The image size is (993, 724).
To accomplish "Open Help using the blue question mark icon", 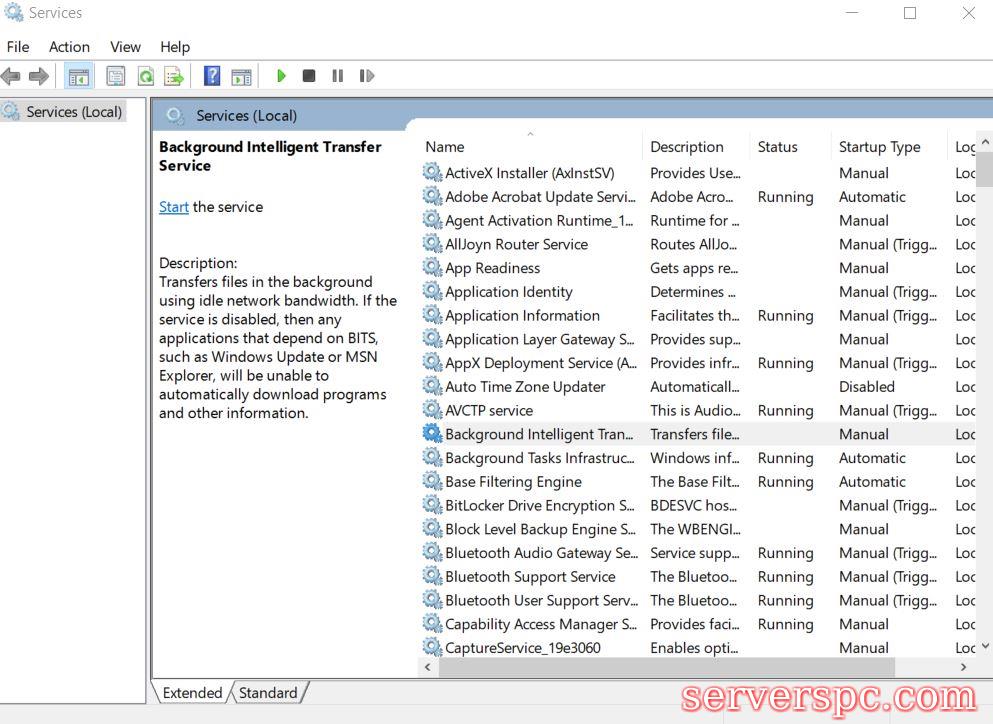I will (x=212, y=76).
